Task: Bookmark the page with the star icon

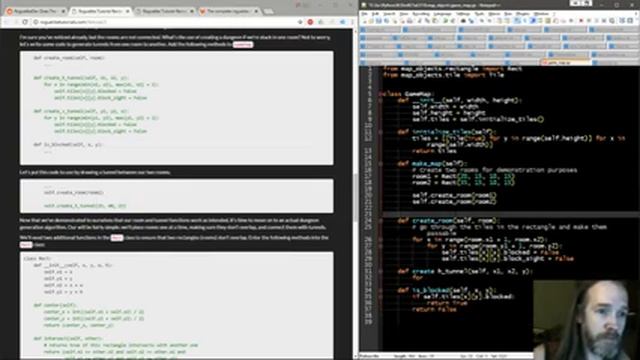Action: coord(300,22)
